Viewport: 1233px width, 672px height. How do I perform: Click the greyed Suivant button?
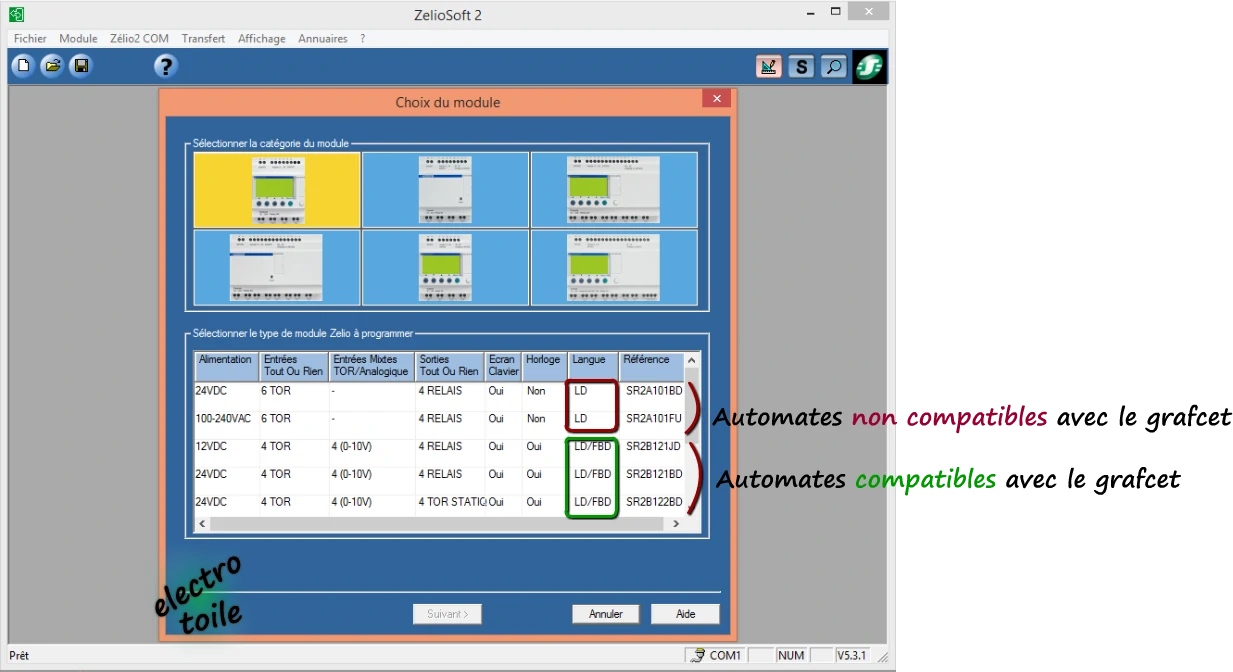coord(447,614)
